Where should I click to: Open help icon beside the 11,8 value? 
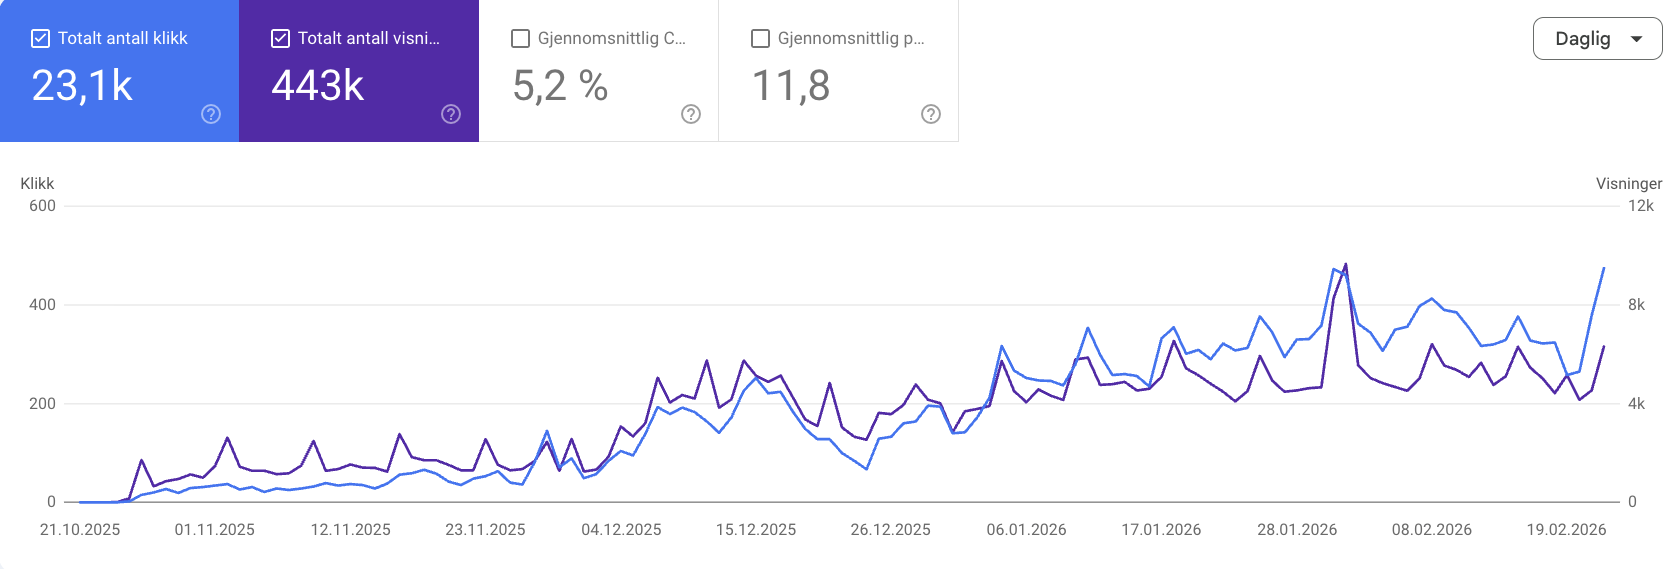[x=931, y=114]
